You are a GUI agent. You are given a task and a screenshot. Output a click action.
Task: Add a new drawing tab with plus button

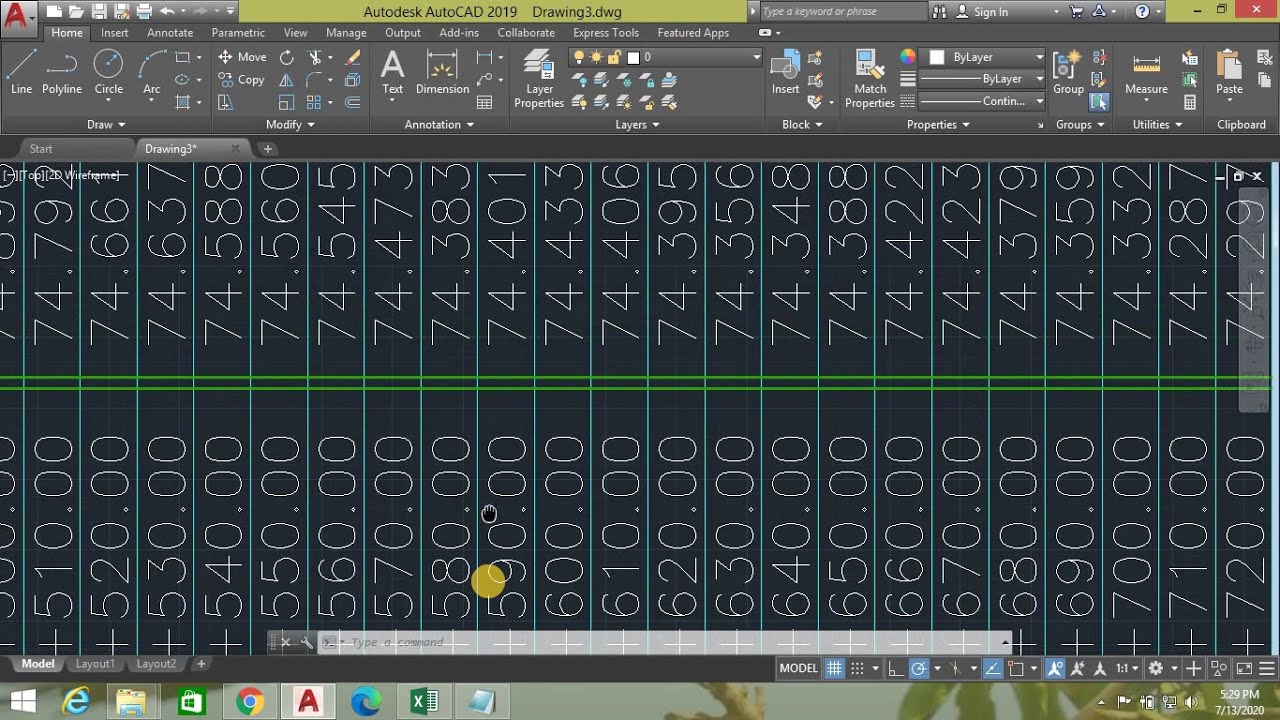[x=267, y=148]
